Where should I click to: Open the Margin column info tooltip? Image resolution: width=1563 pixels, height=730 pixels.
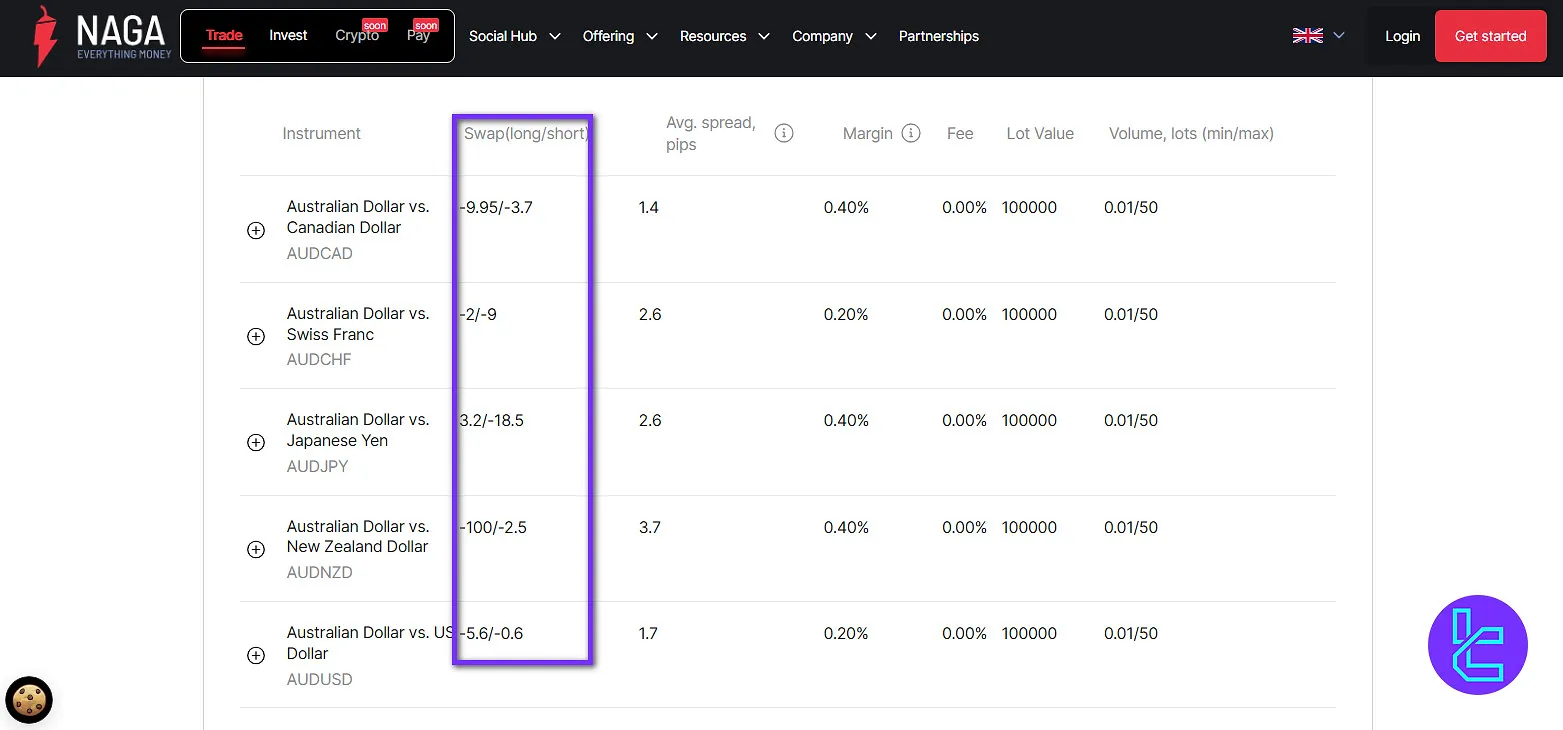(911, 132)
